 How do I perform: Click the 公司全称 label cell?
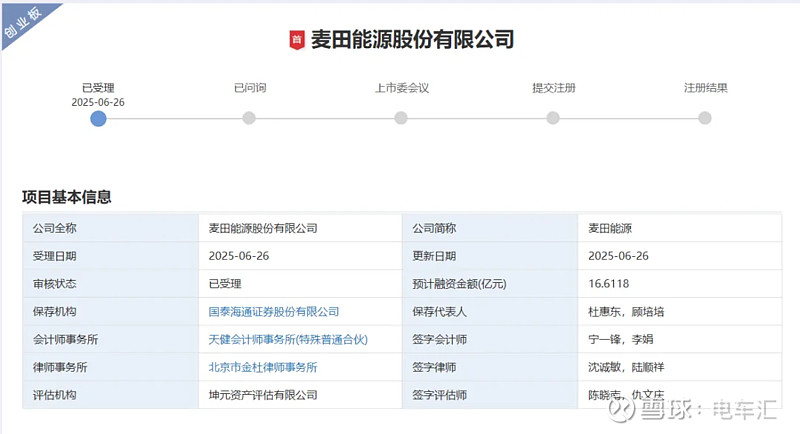coord(110,228)
